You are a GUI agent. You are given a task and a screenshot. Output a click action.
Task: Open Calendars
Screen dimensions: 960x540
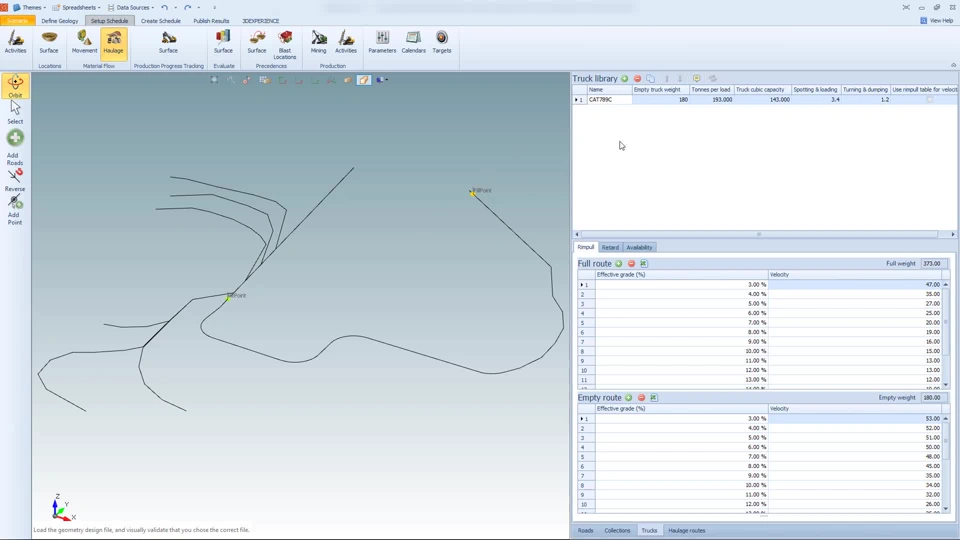point(413,43)
